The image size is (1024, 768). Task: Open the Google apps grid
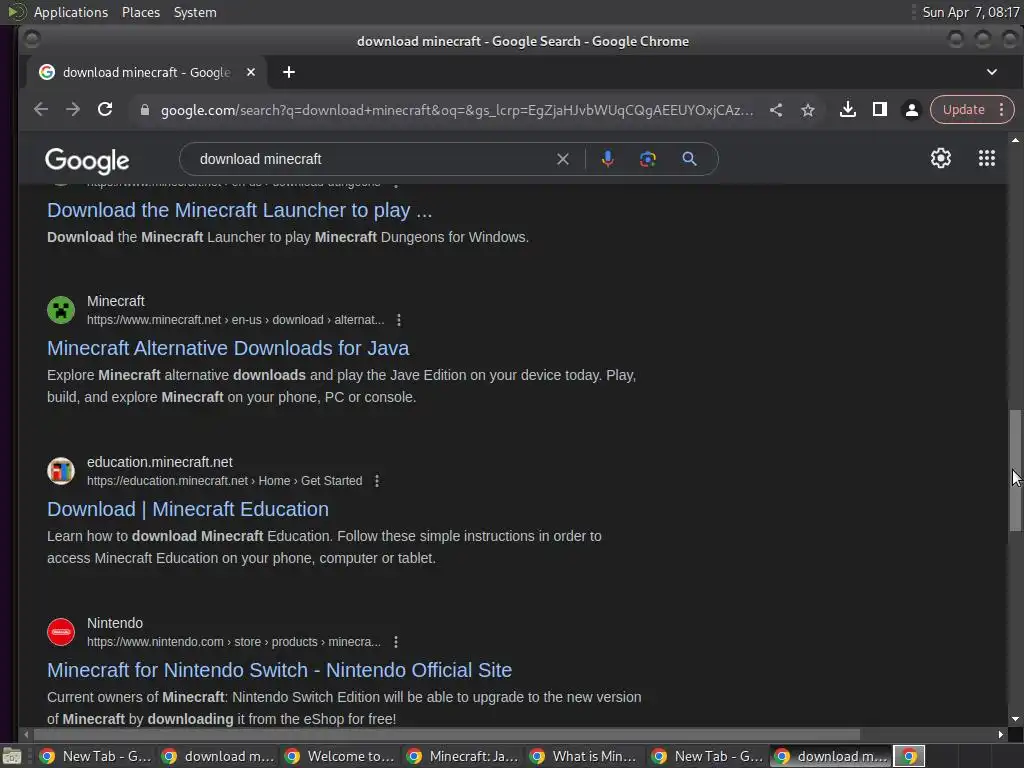click(x=987, y=158)
